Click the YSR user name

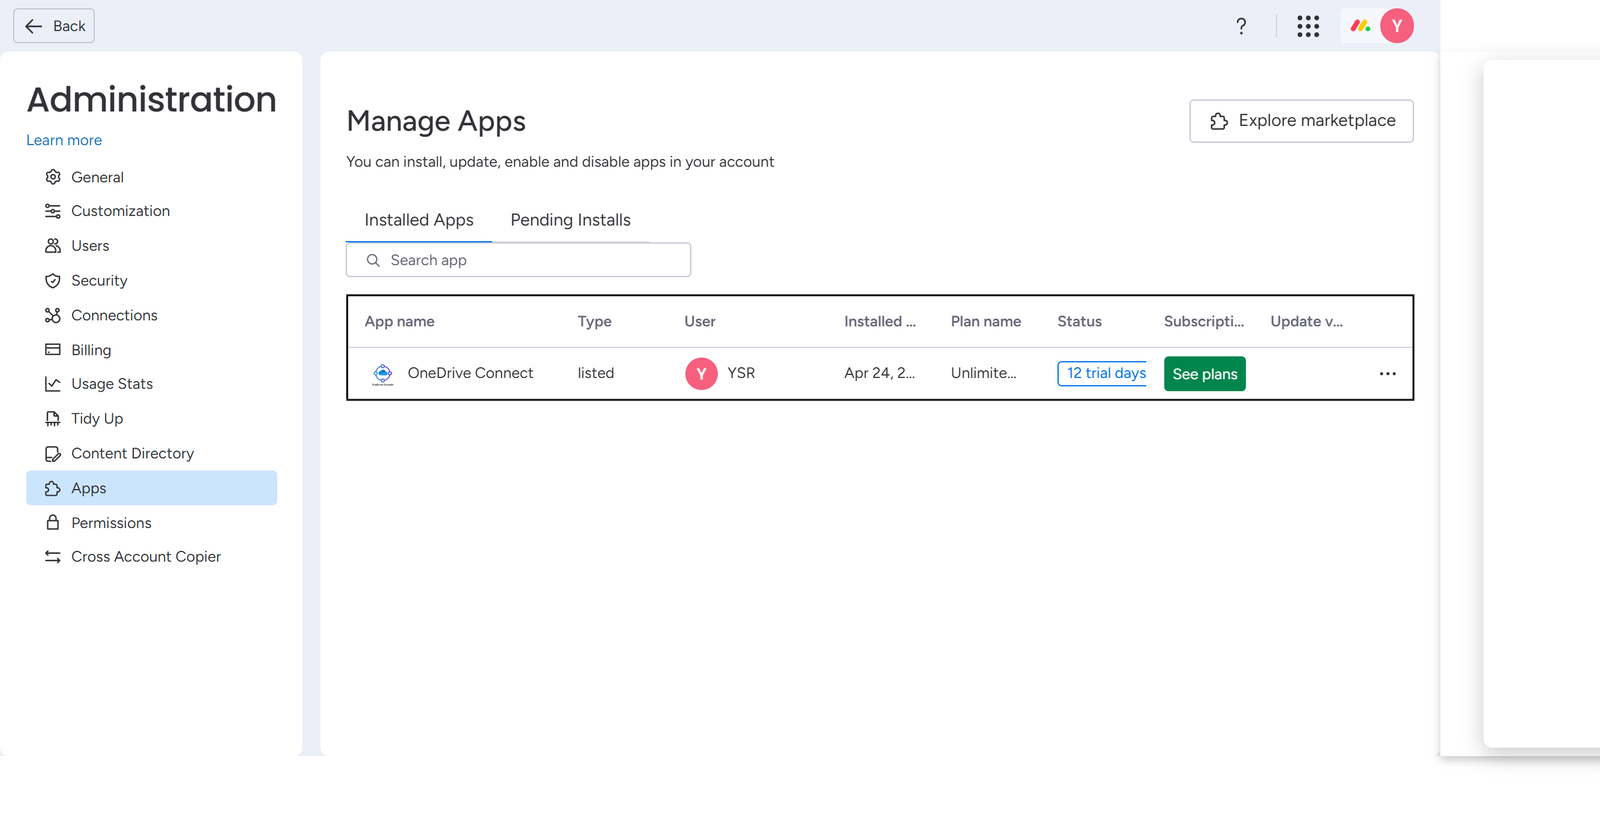point(741,373)
